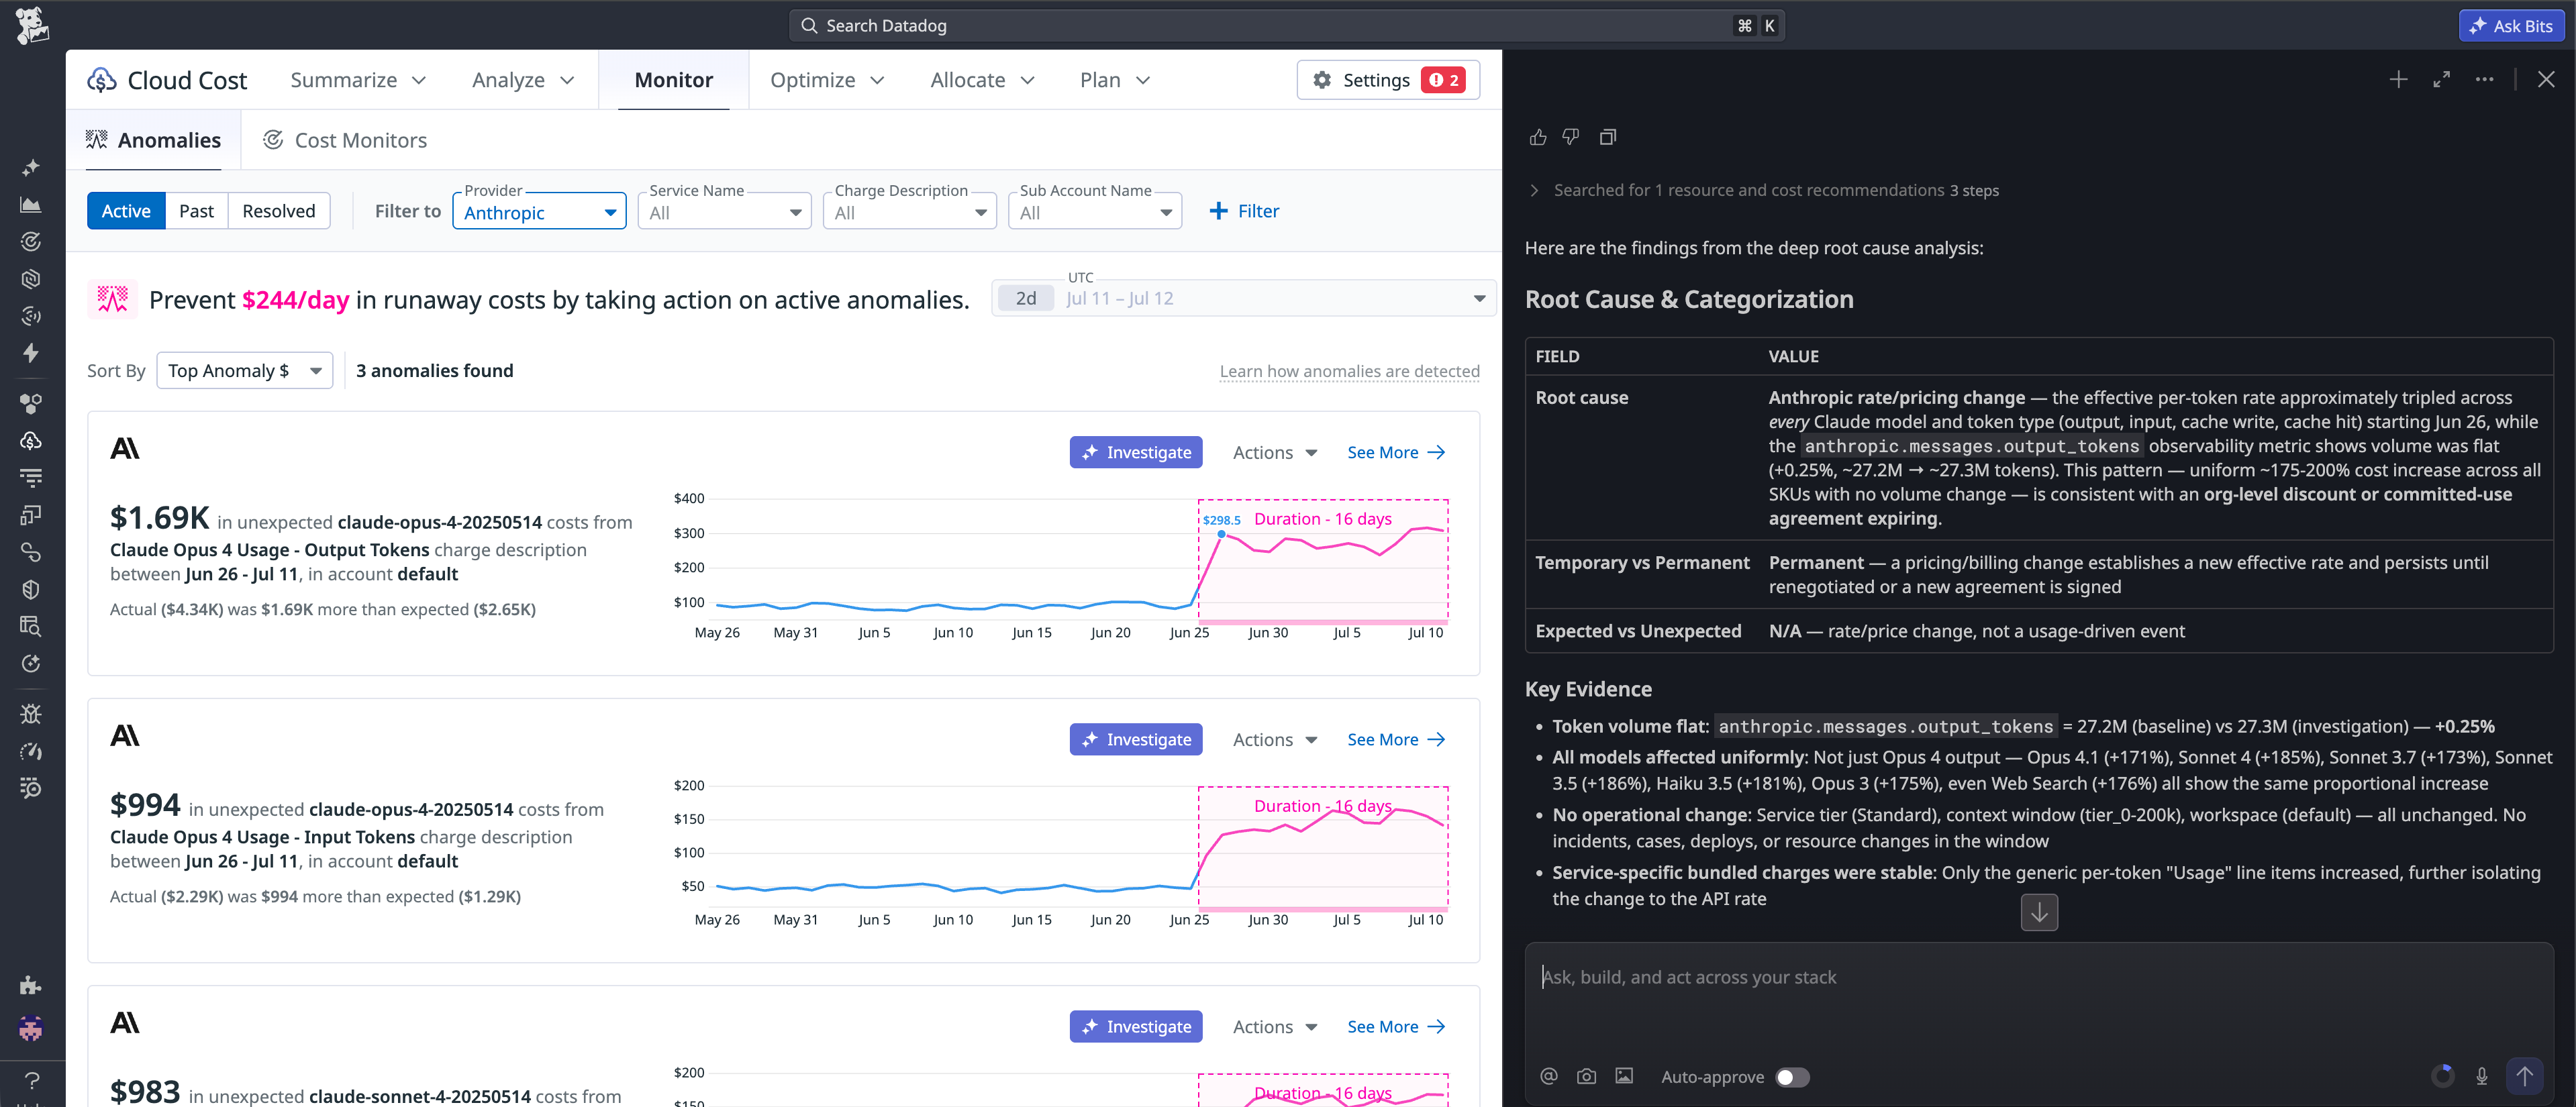Click thumbs up on Bits response
The height and width of the screenshot is (1107, 2576).
(1538, 137)
